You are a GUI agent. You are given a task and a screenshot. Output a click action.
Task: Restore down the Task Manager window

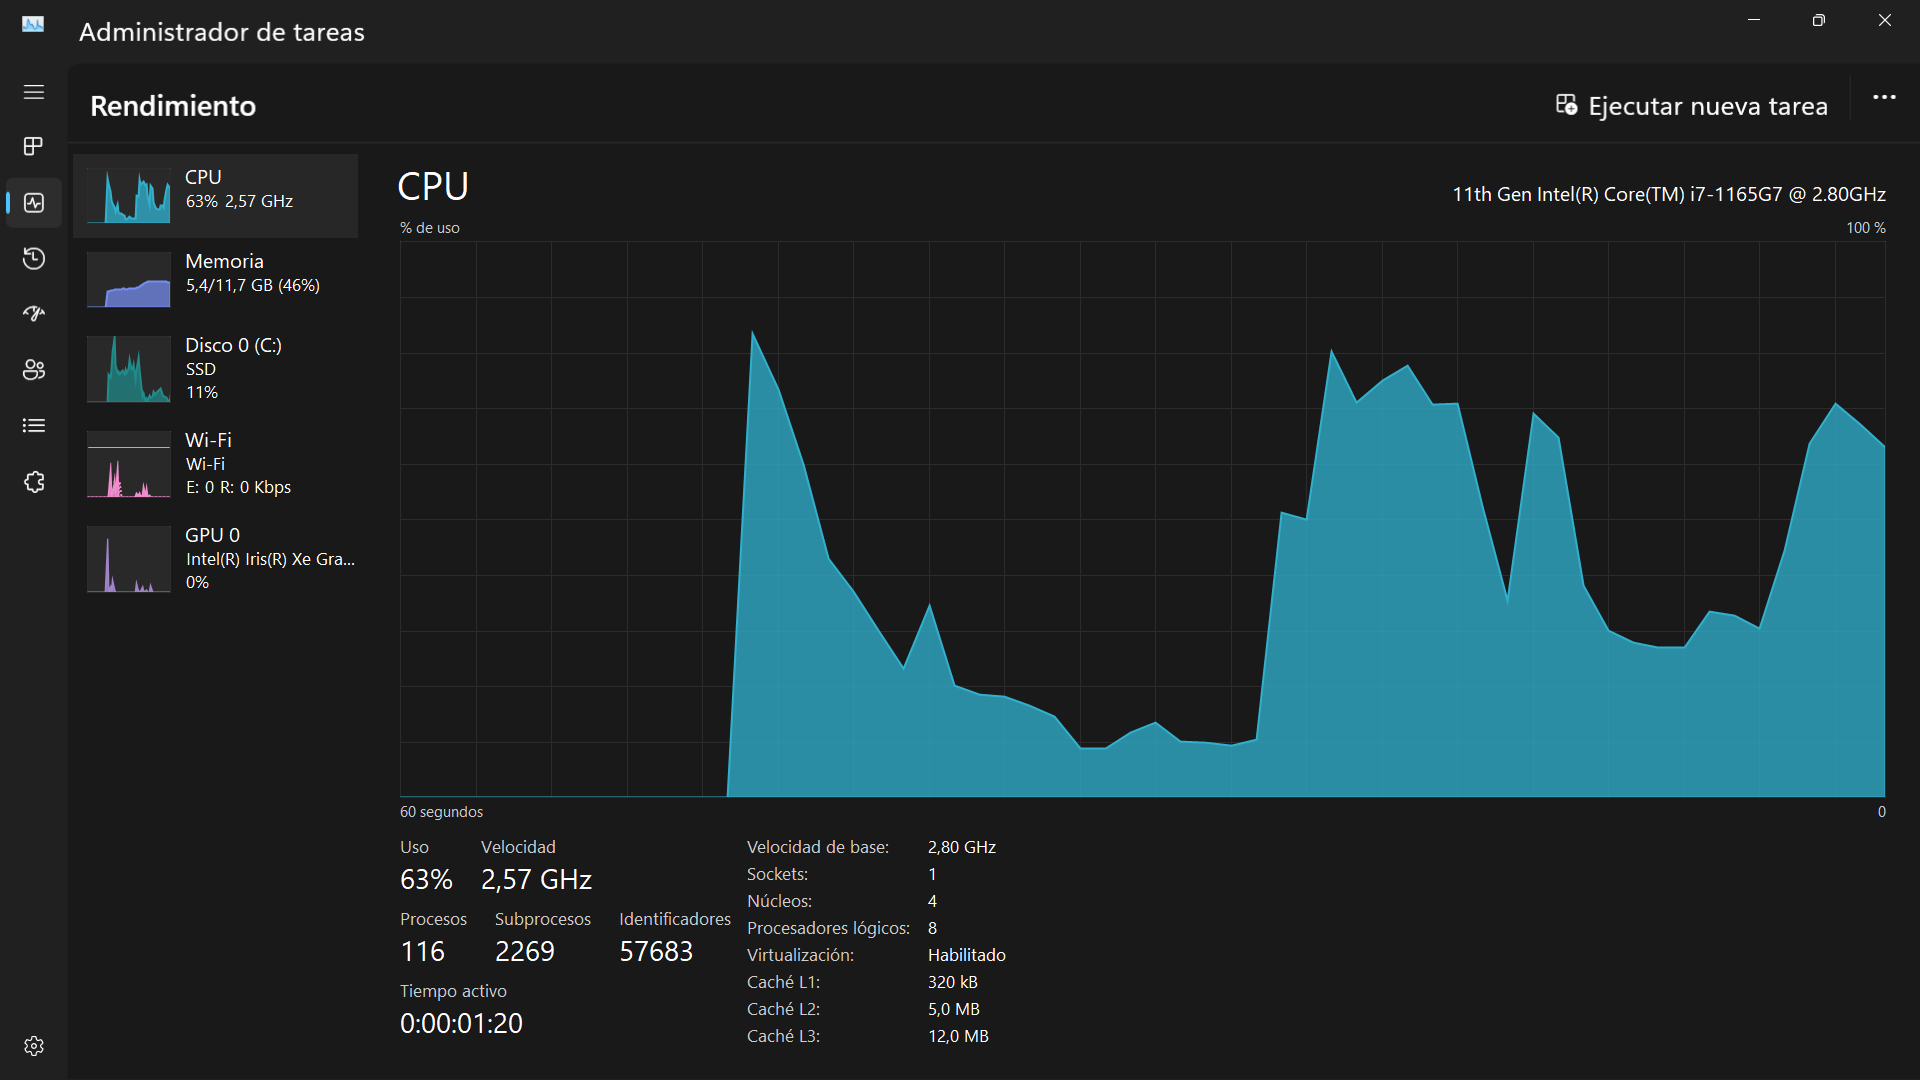1819,20
